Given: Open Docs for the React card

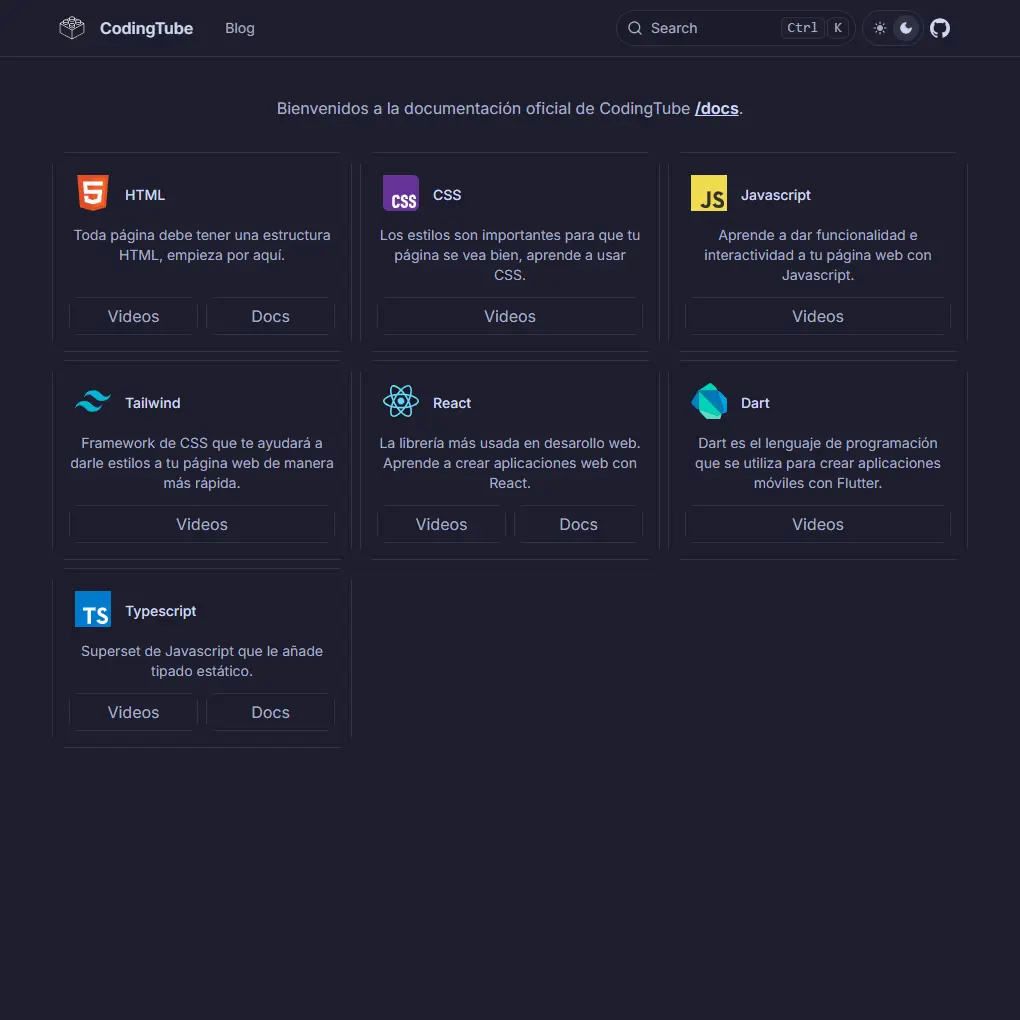Looking at the screenshot, I should point(578,523).
